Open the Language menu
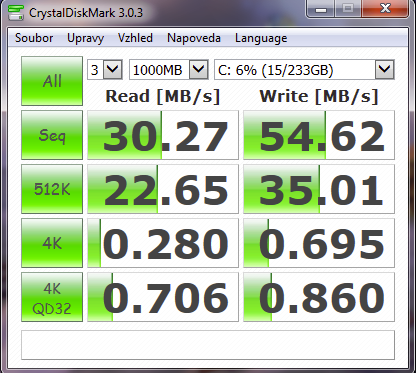The width and height of the screenshot is (416, 373). tap(261, 38)
